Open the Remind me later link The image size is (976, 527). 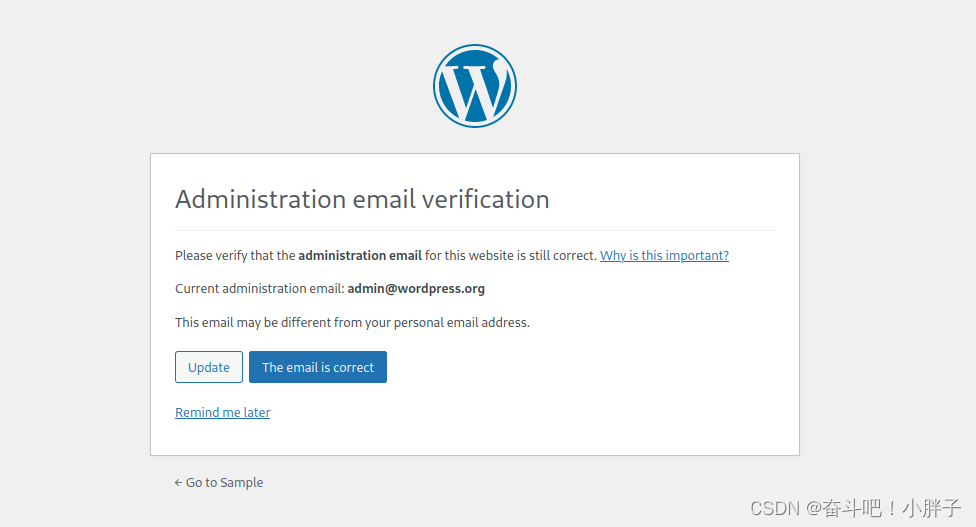[222, 413]
